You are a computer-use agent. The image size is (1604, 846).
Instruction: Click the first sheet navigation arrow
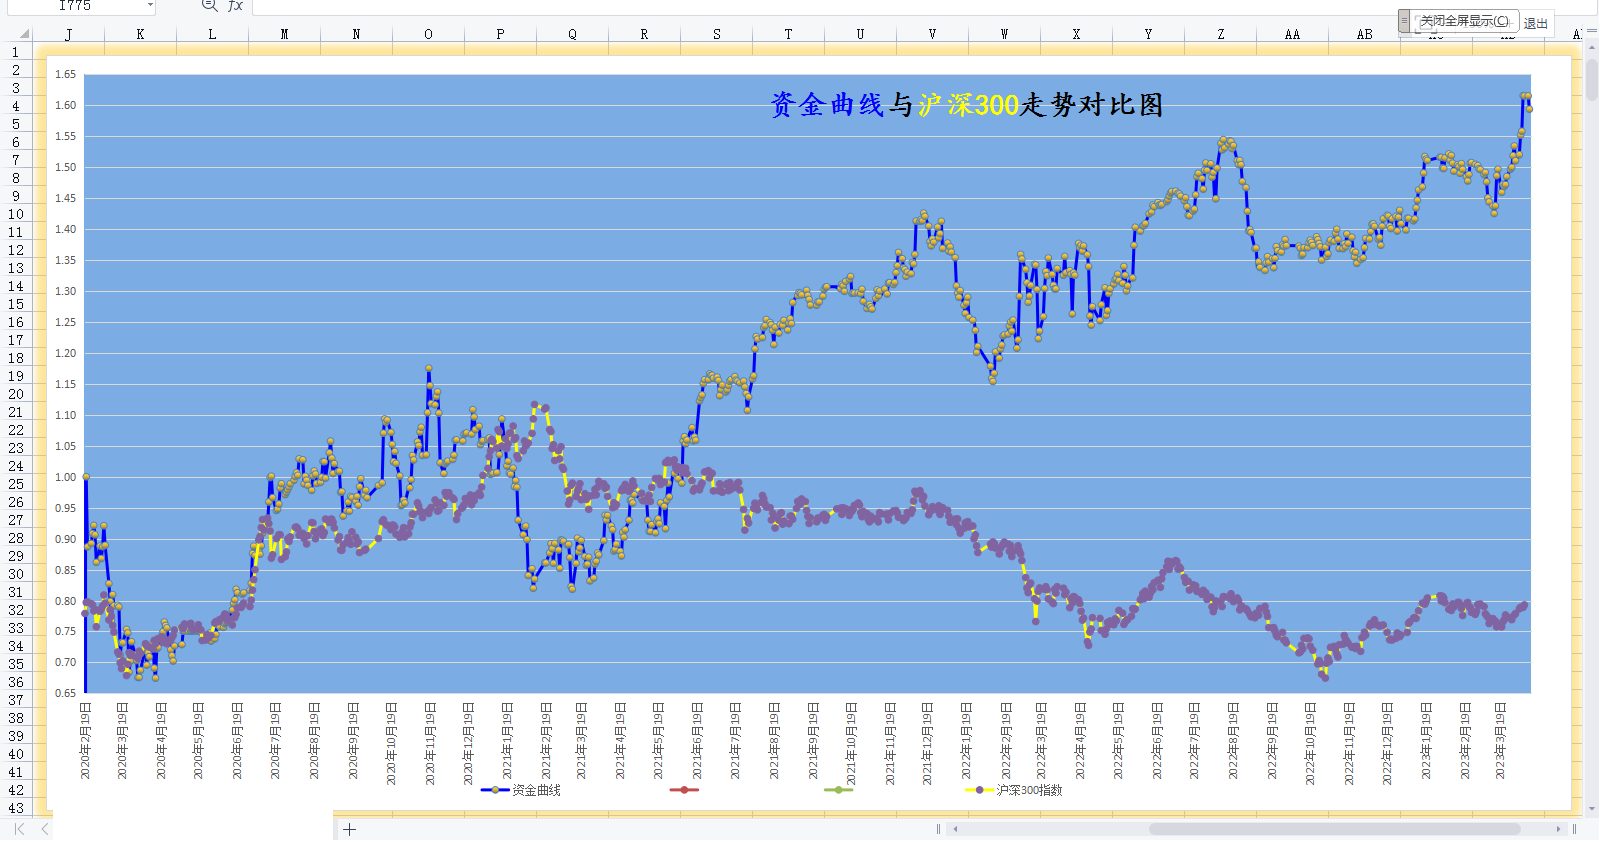click(x=19, y=829)
